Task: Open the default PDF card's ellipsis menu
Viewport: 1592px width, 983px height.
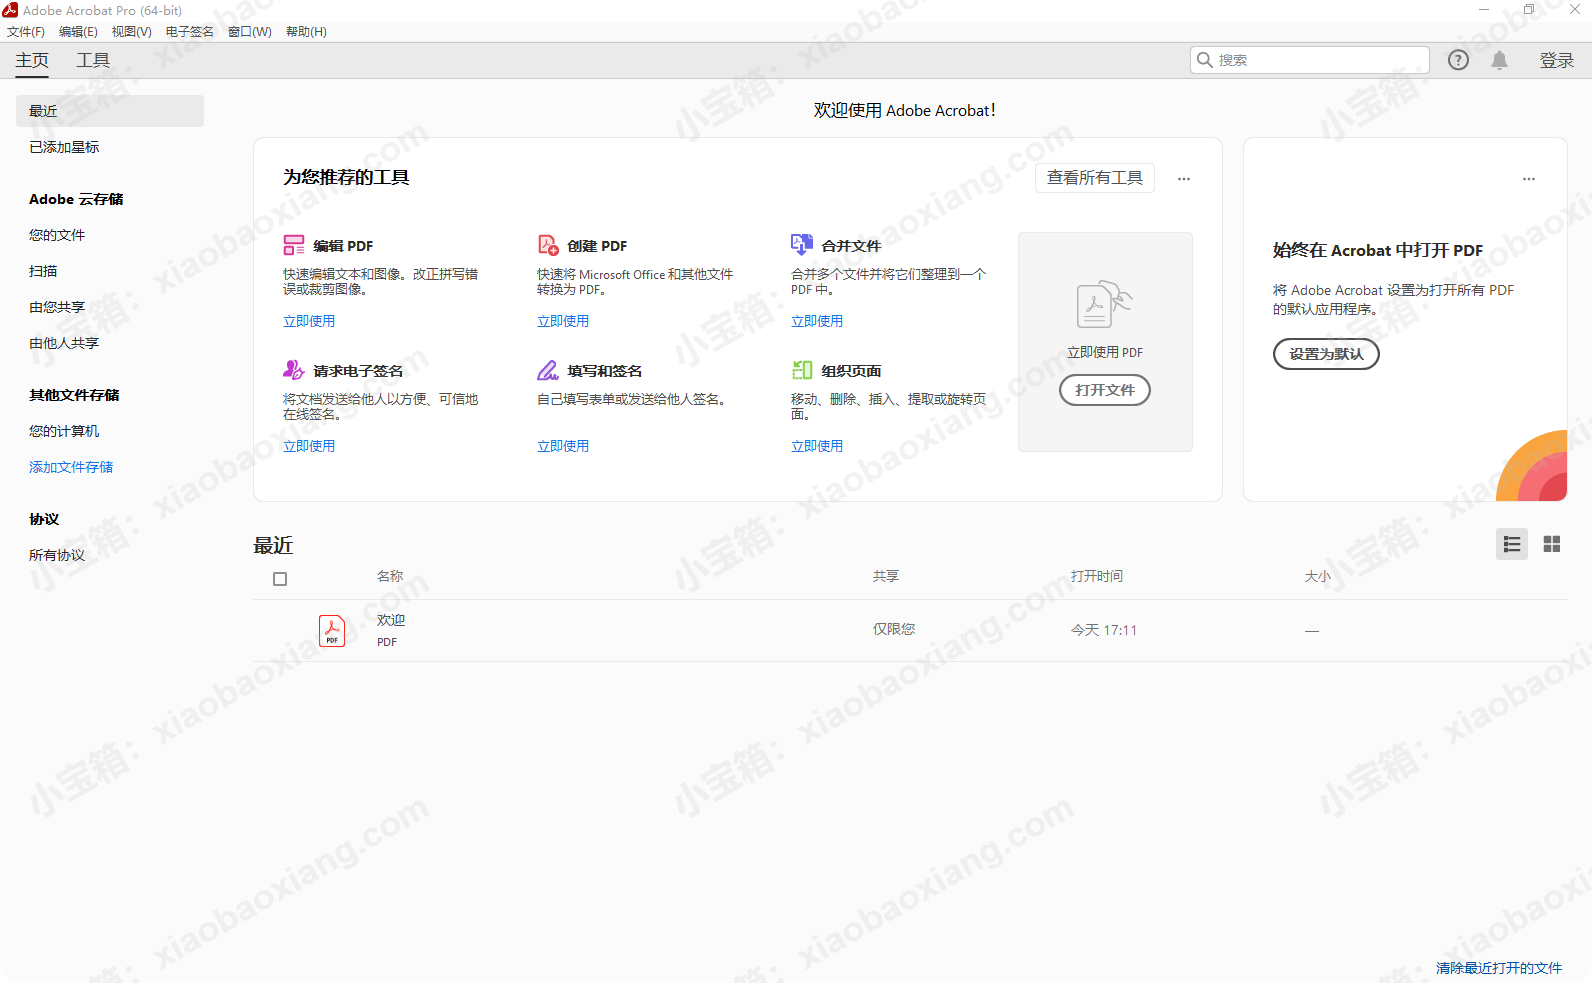Action: click(x=1528, y=179)
